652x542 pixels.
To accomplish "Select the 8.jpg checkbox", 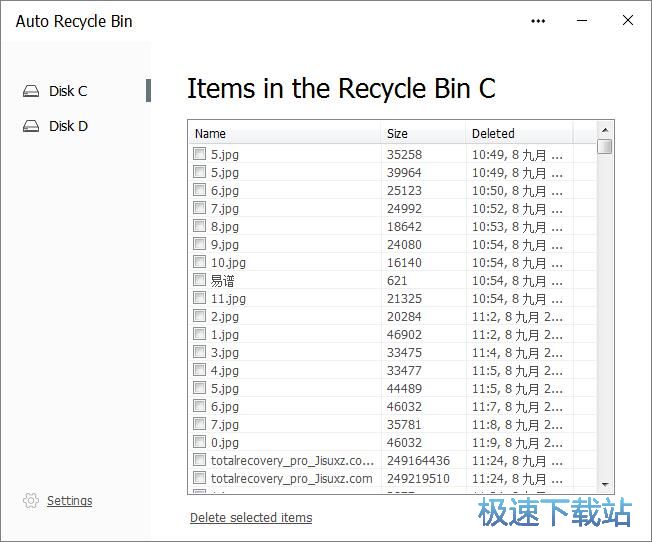I will [x=200, y=225].
